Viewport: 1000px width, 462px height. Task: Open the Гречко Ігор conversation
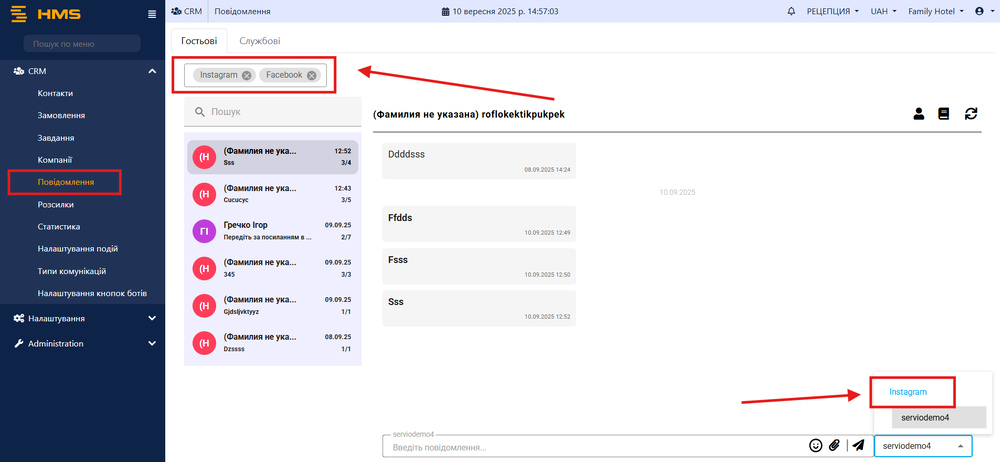(272, 231)
